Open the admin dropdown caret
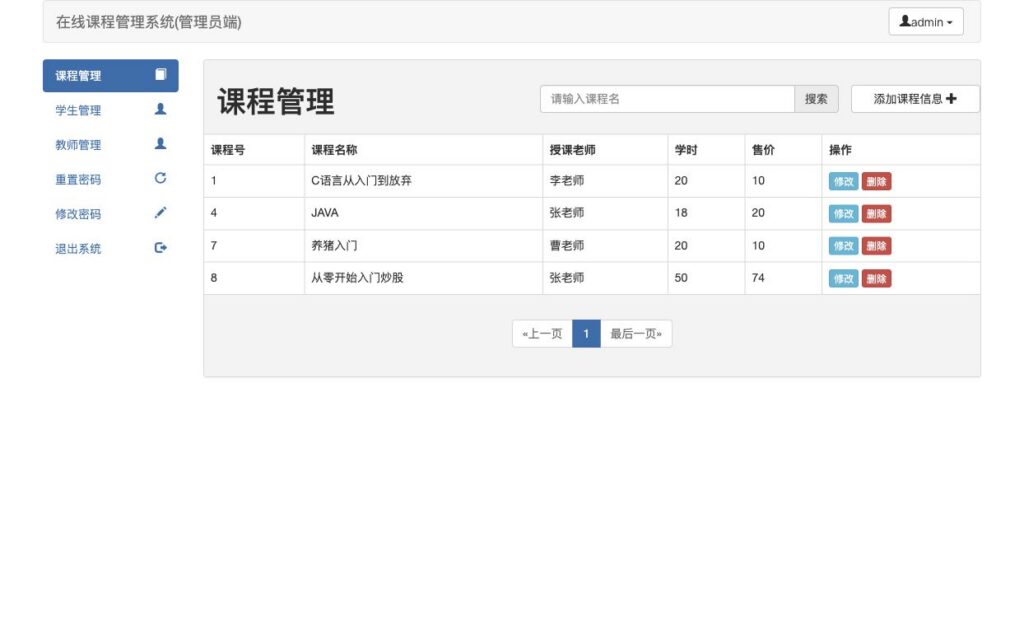Image resolution: width=1024 pixels, height=640 pixels. click(950, 23)
